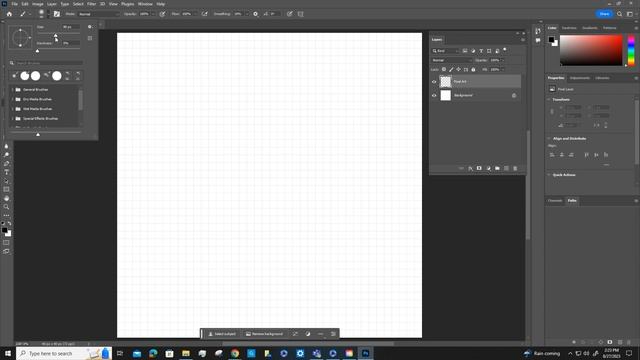Switch to the Channels tab
640x360 pixels.
[555, 200]
